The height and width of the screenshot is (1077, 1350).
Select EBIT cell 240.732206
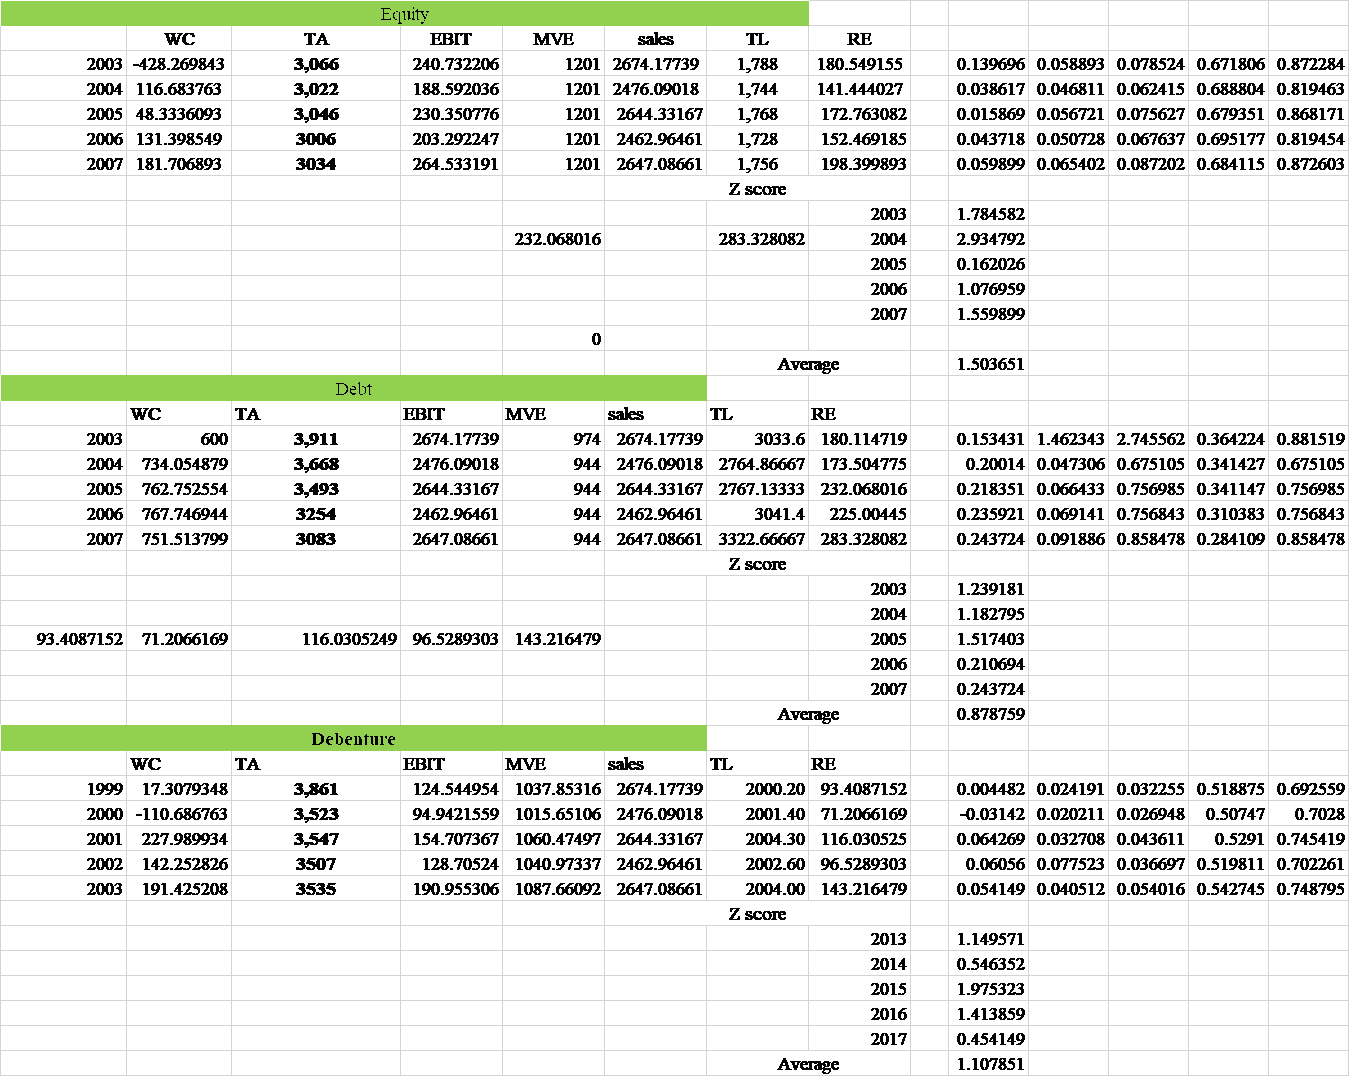point(452,64)
